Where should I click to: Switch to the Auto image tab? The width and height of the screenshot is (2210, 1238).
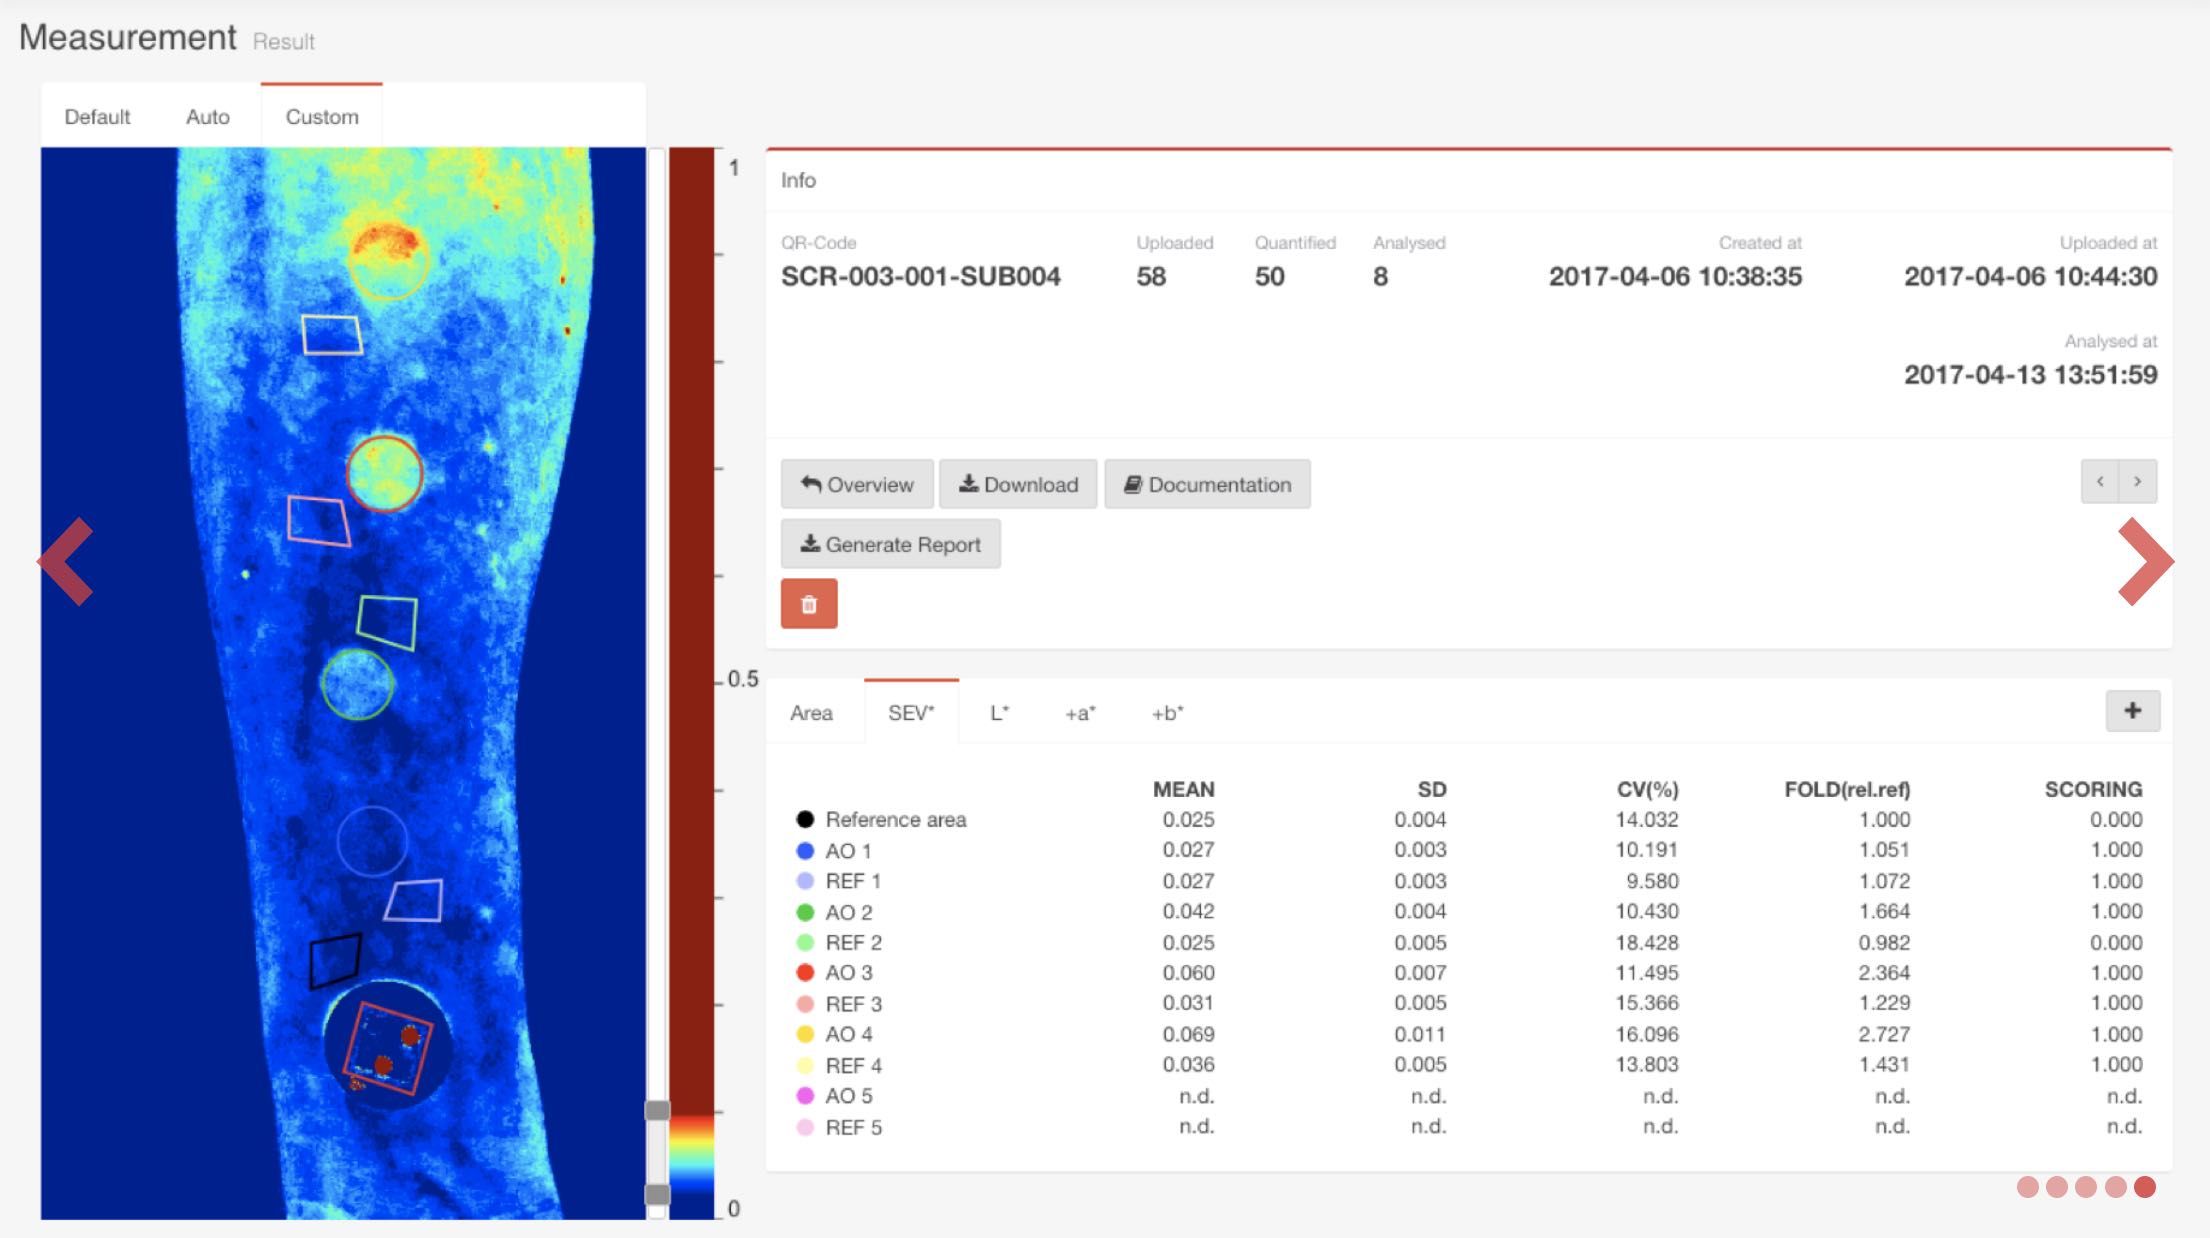point(208,116)
